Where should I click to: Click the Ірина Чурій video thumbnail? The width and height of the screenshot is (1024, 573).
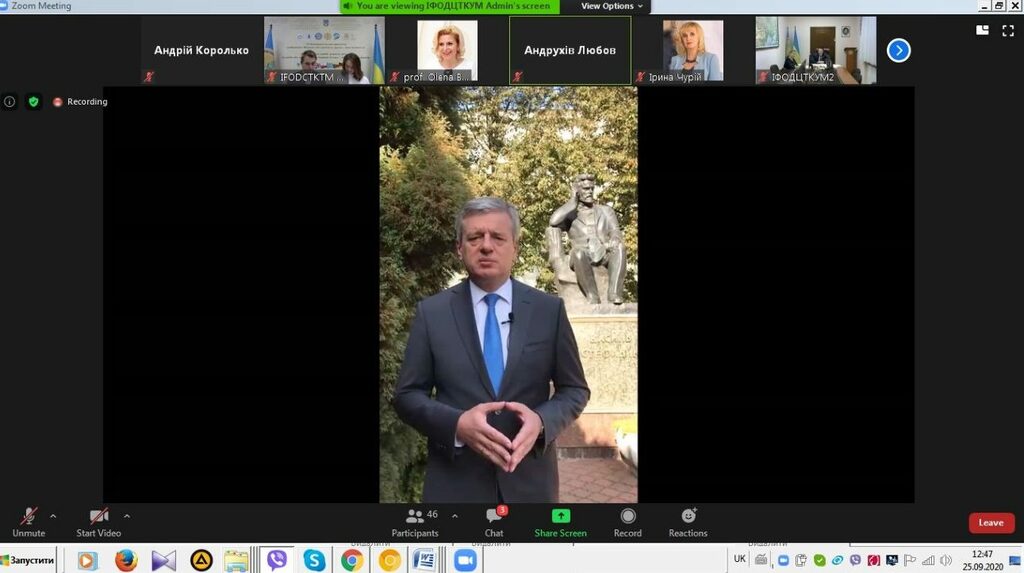693,50
